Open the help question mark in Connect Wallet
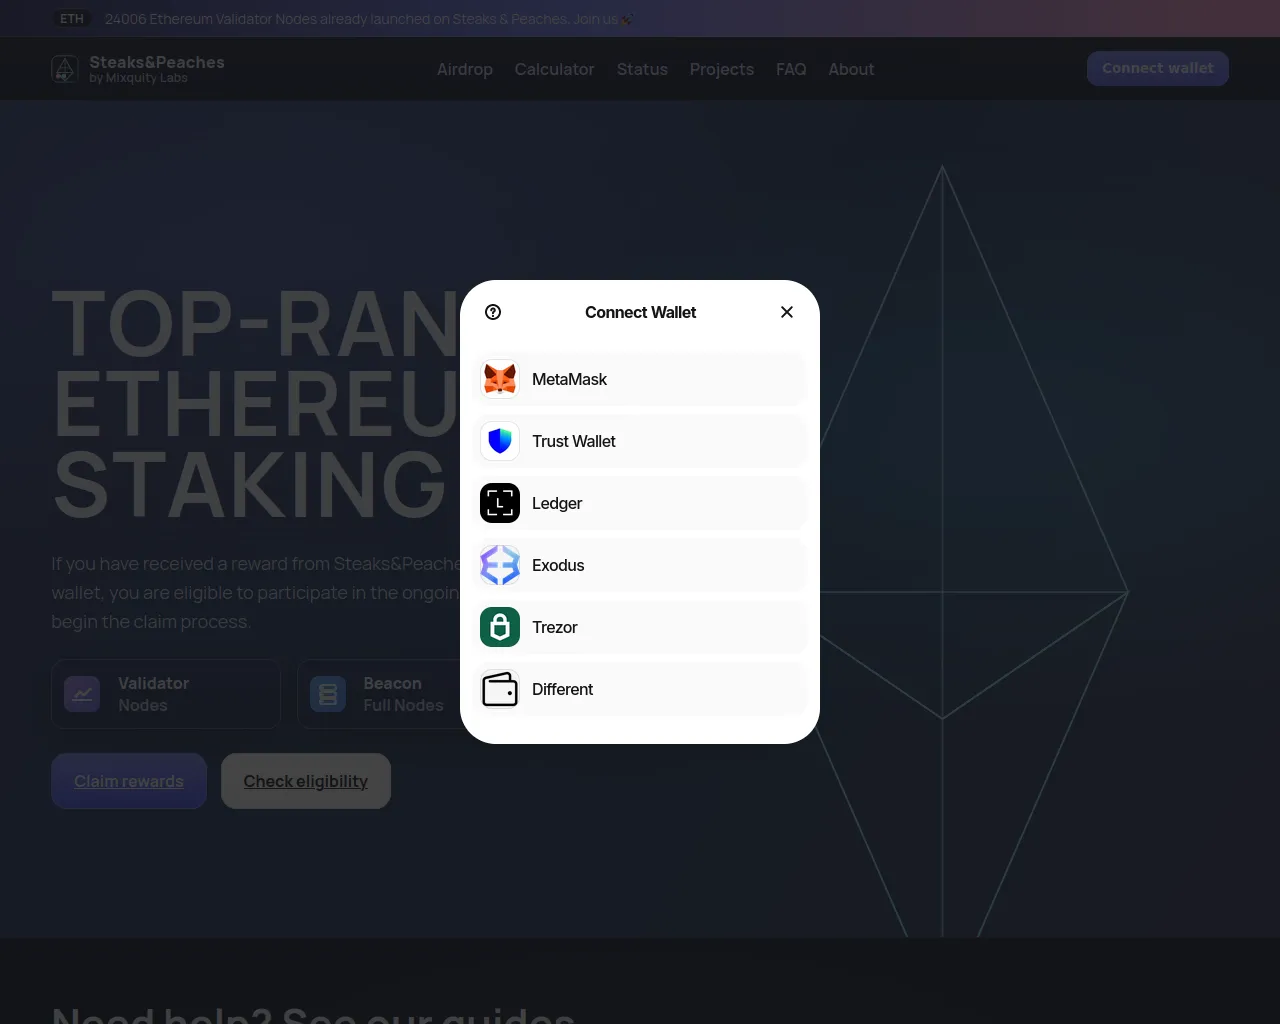Image resolution: width=1280 pixels, height=1024 pixels. tap(493, 312)
